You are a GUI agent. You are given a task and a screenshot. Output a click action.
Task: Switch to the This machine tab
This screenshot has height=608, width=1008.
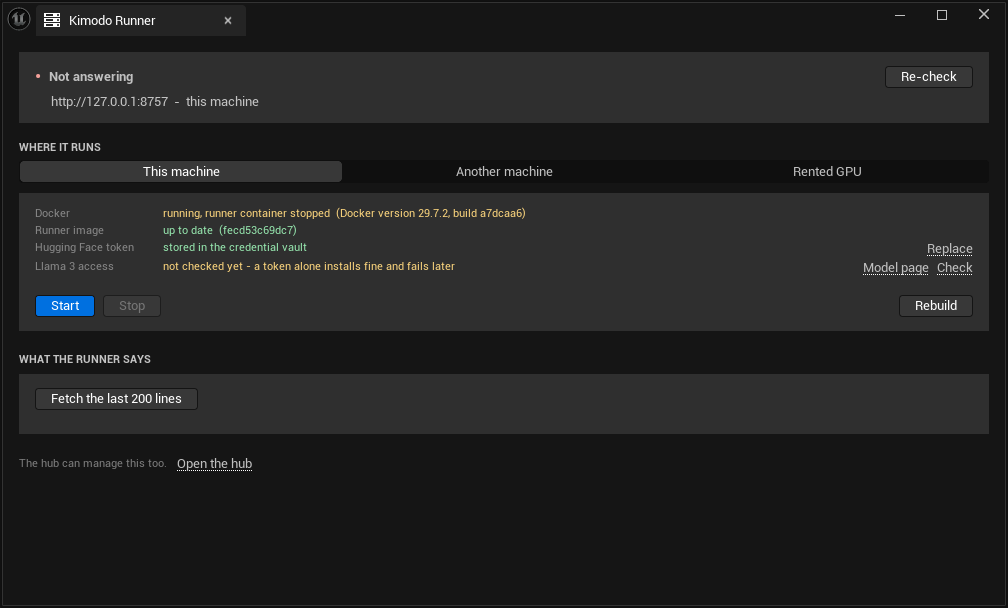(x=181, y=172)
